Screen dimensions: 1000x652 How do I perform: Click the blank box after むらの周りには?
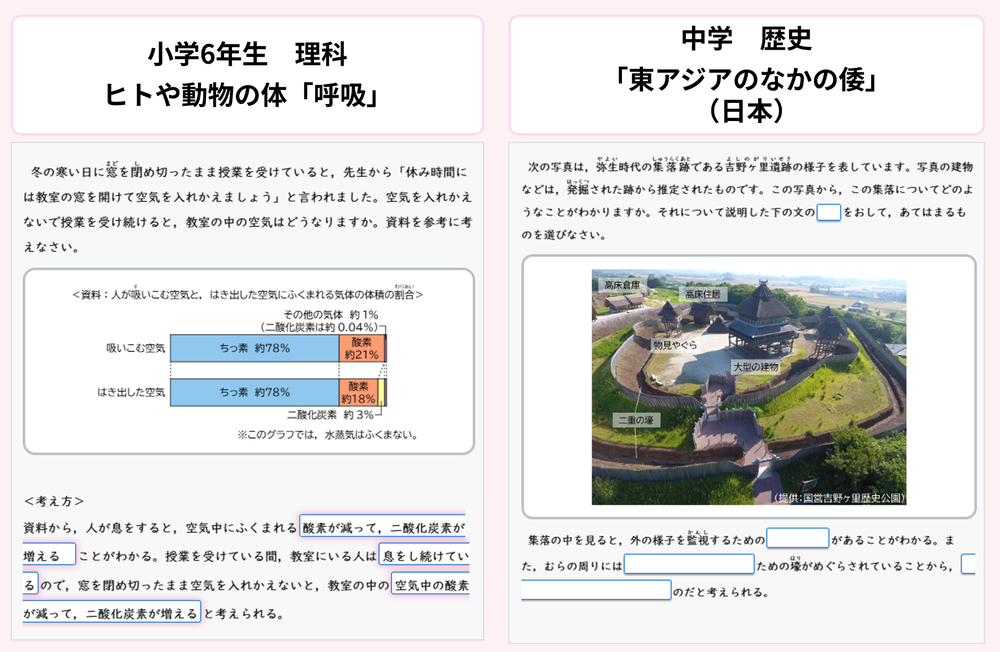coord(689,565)
